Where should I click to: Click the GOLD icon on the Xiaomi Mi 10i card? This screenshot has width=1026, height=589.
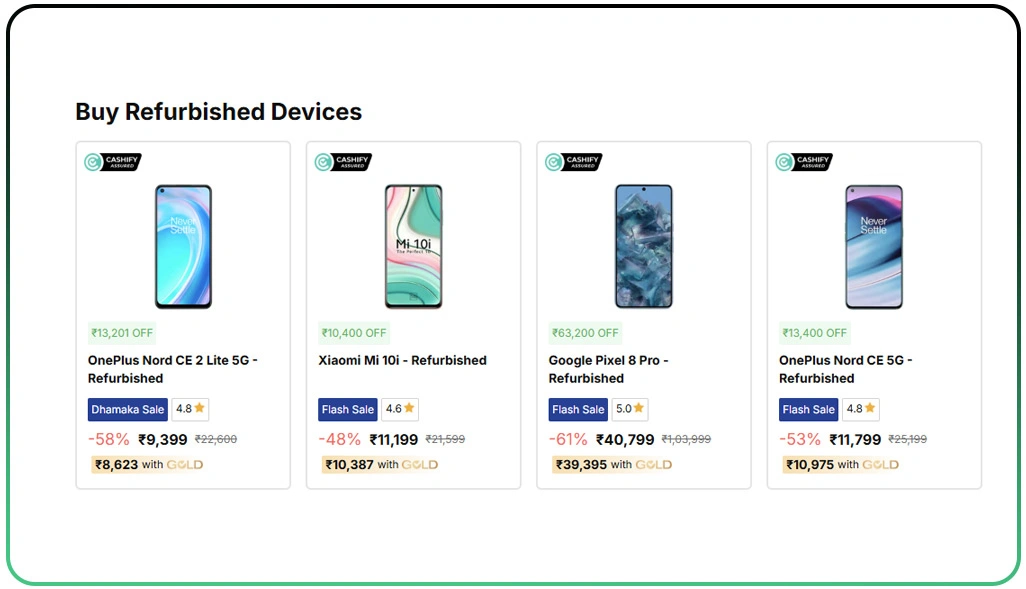[420, 464]
